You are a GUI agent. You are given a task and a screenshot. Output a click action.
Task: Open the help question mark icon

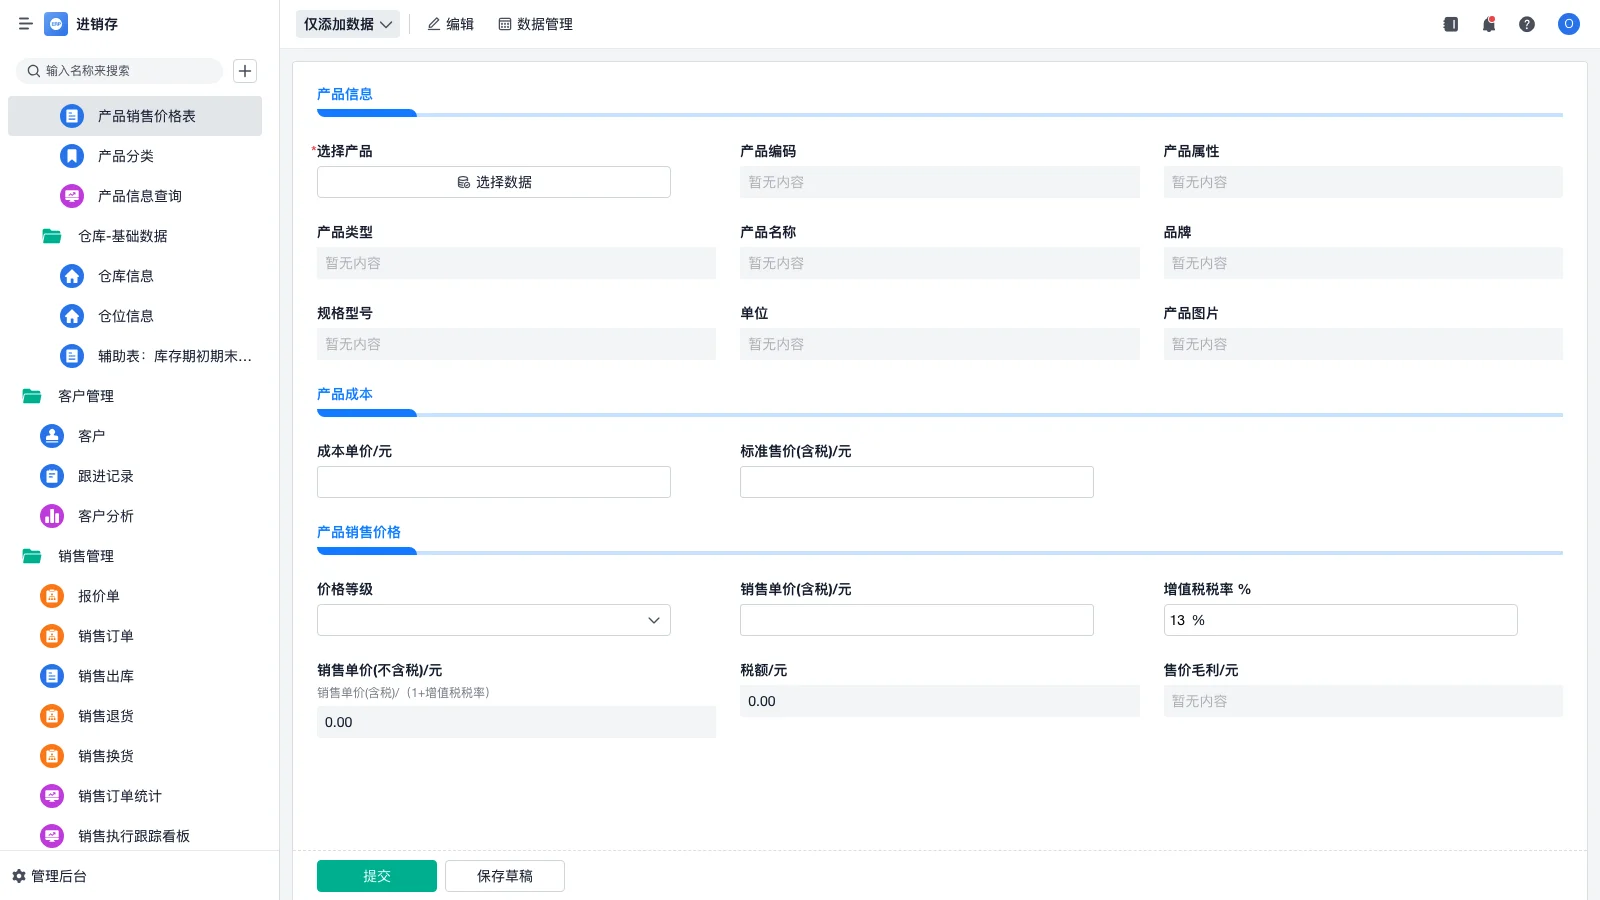tap(1527, 24)
